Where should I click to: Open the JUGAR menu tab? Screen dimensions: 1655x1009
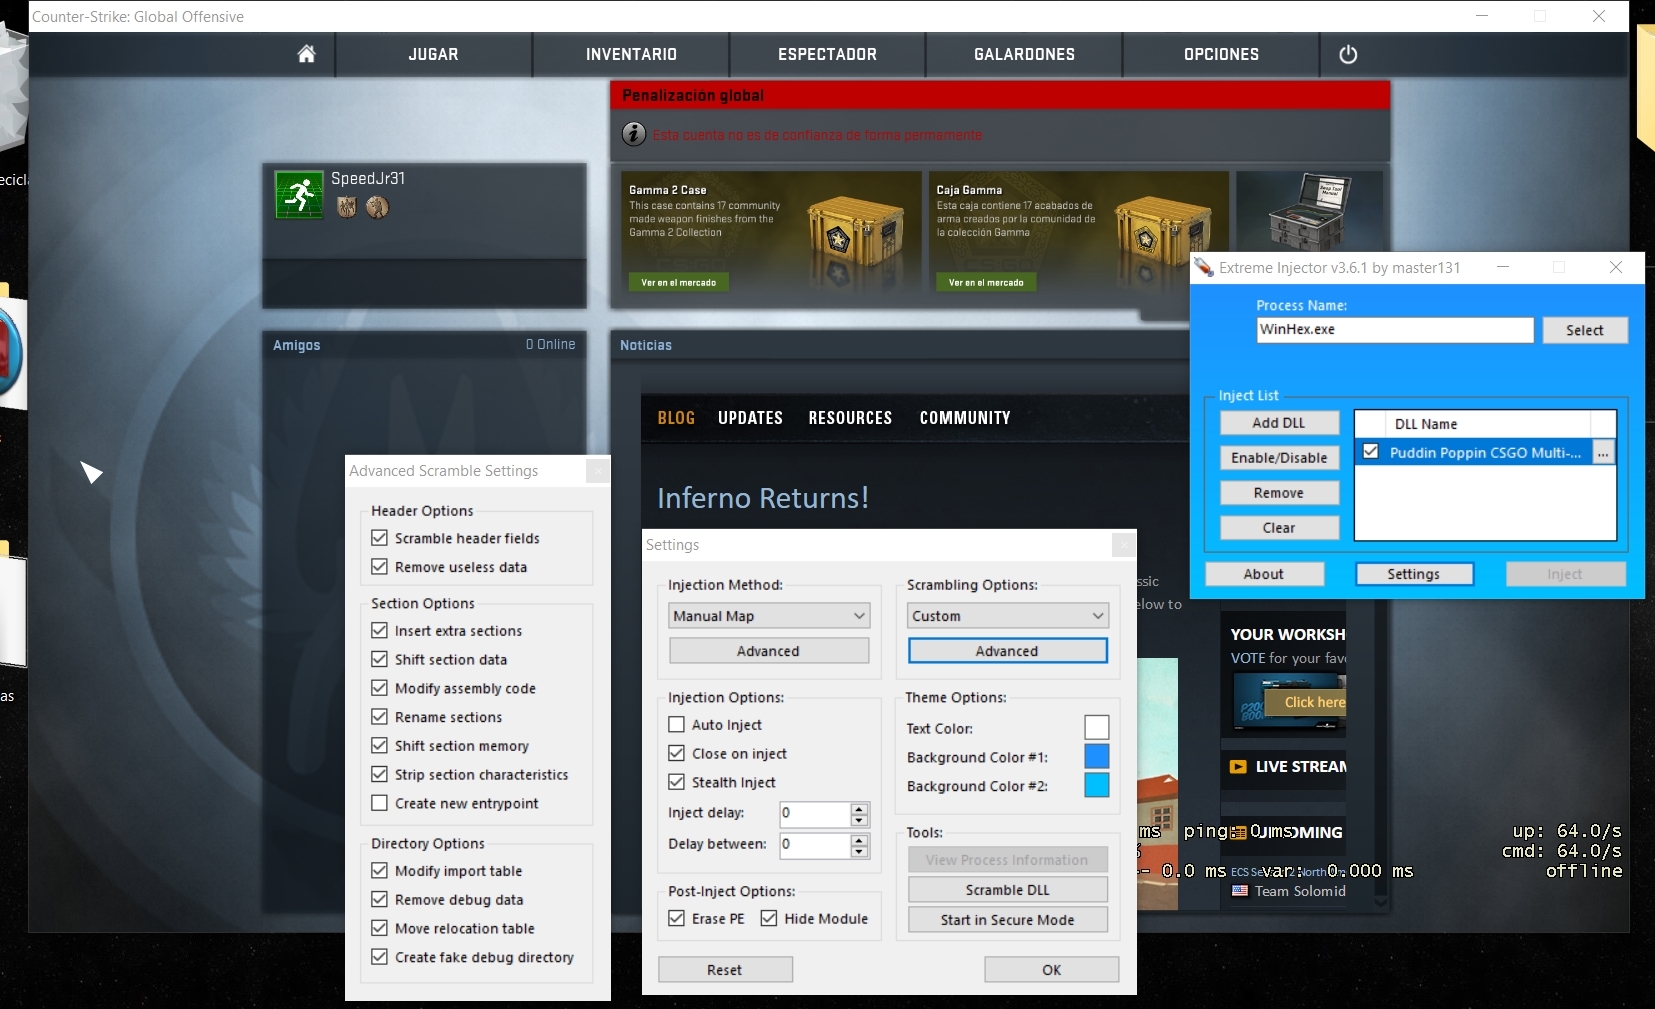[x=433, y=54]
